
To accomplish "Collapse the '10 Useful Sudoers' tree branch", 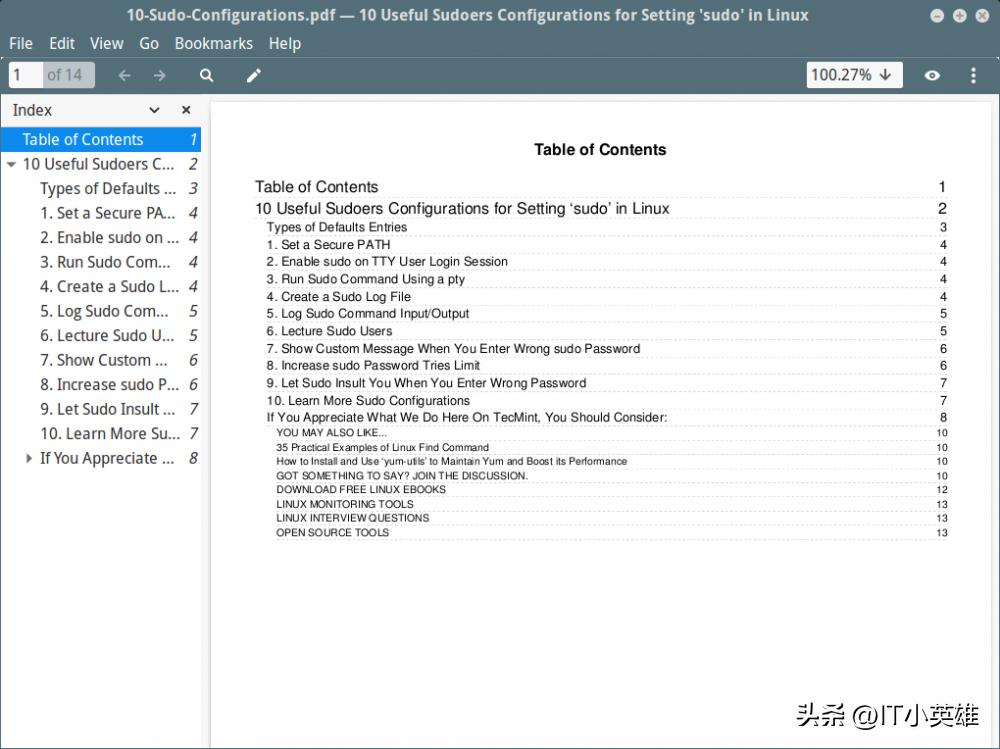I will (11, 164).
